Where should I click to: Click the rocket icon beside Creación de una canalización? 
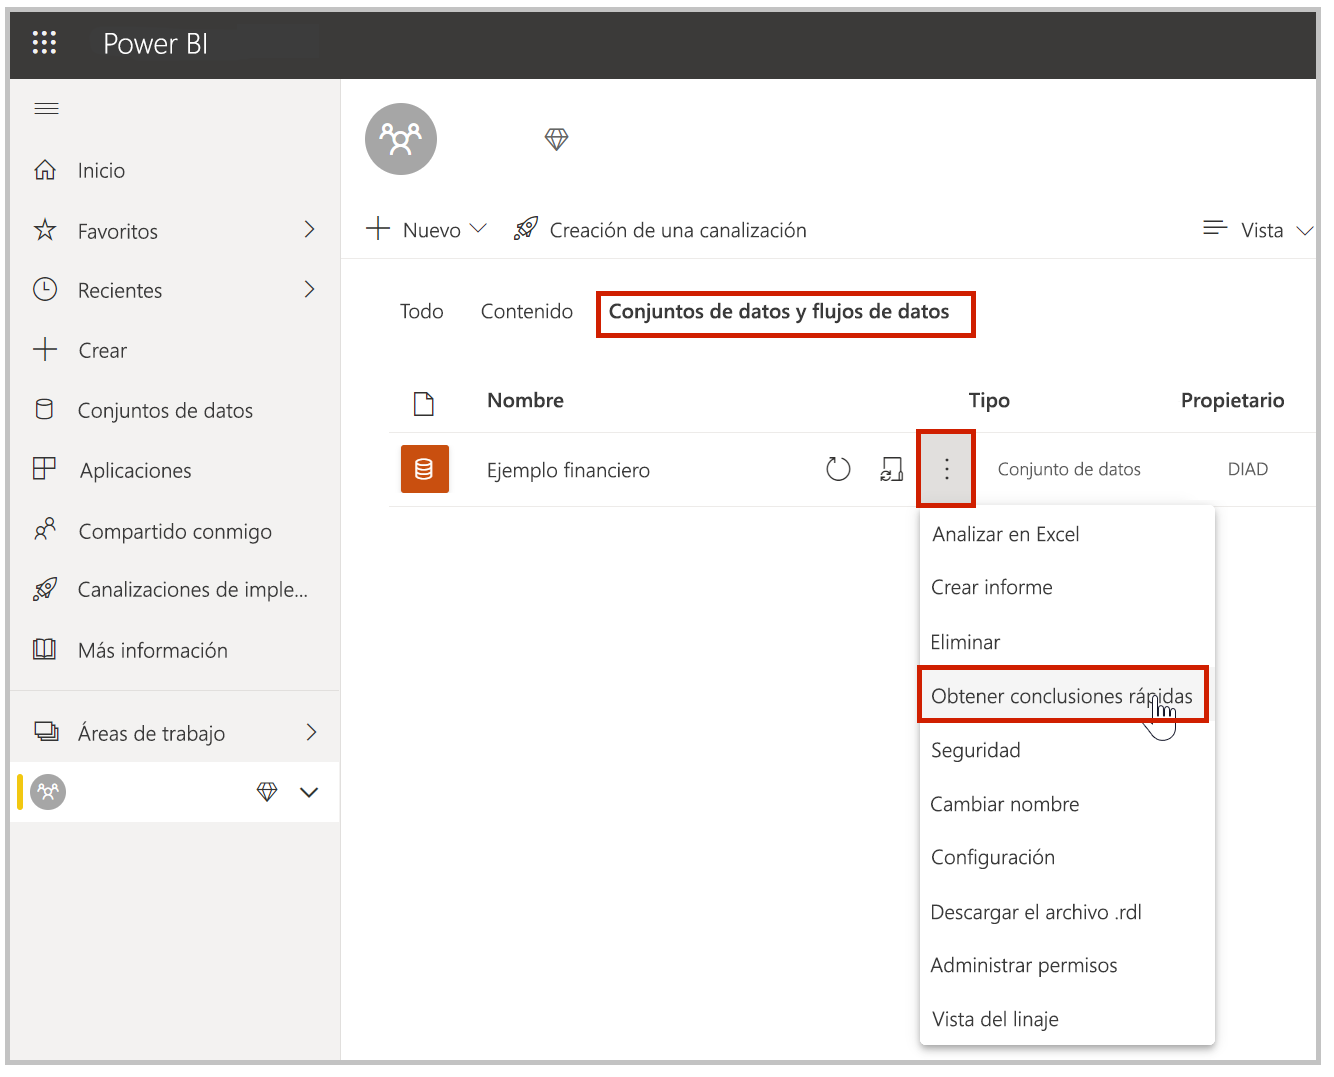click(x=526, y=229)
